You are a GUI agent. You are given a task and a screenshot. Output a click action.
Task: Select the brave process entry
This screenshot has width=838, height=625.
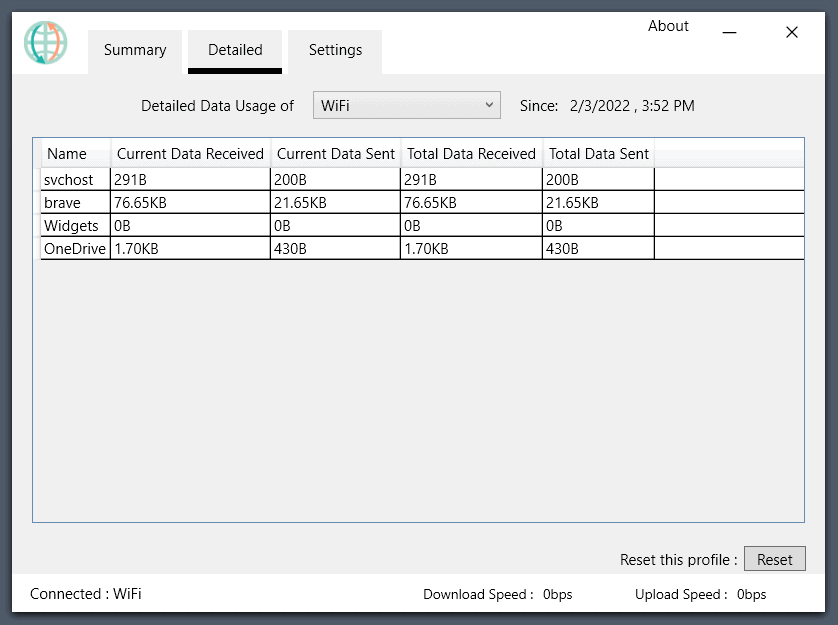65,202
